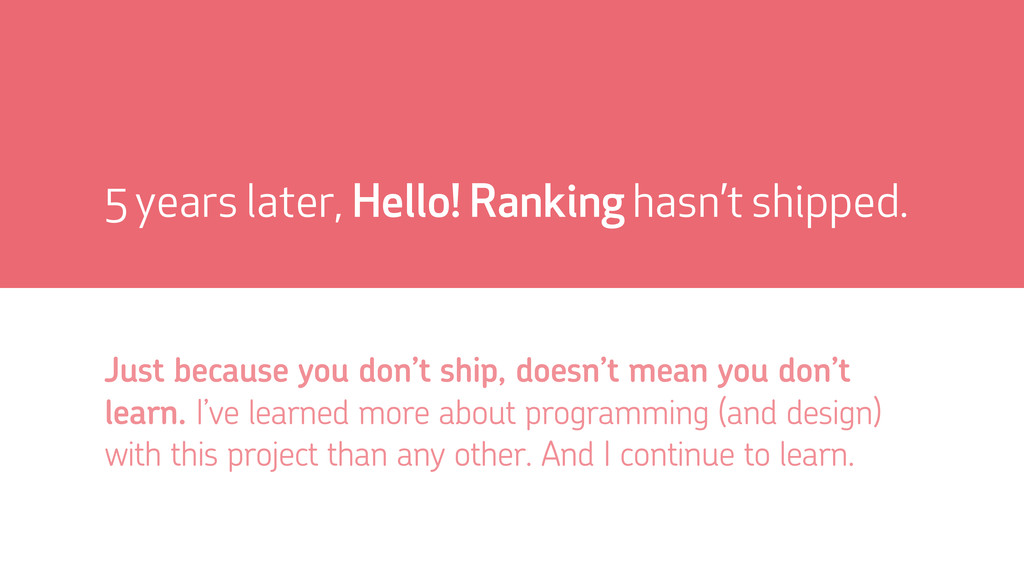Click the sentence "And I continue to learn."

coord(698,456)
